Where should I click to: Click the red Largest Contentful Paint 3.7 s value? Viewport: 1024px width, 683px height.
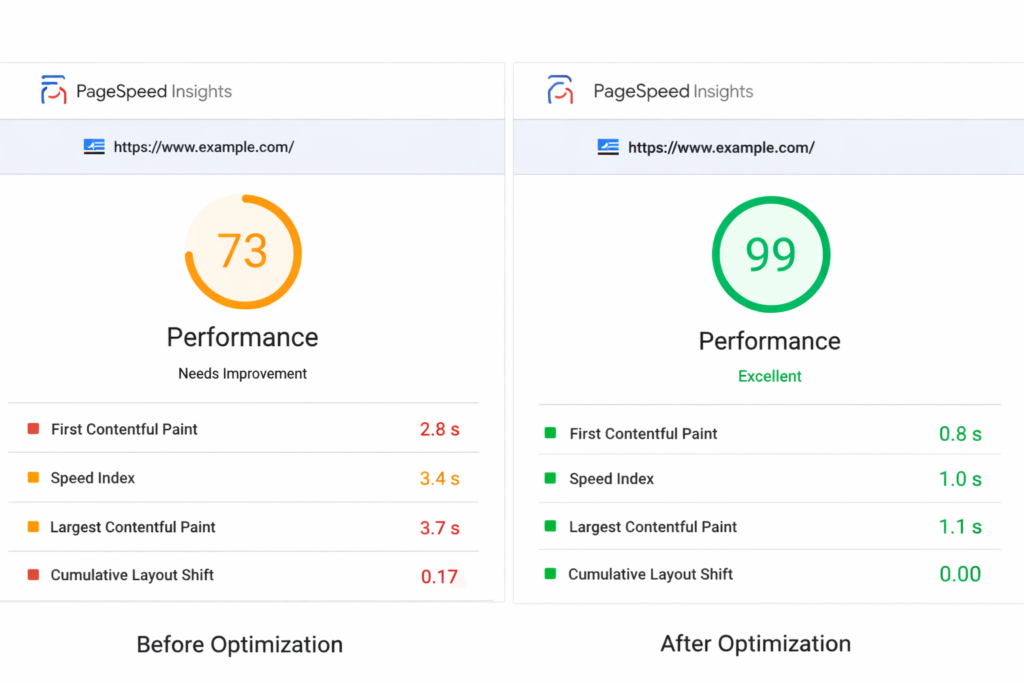(439, 527)
